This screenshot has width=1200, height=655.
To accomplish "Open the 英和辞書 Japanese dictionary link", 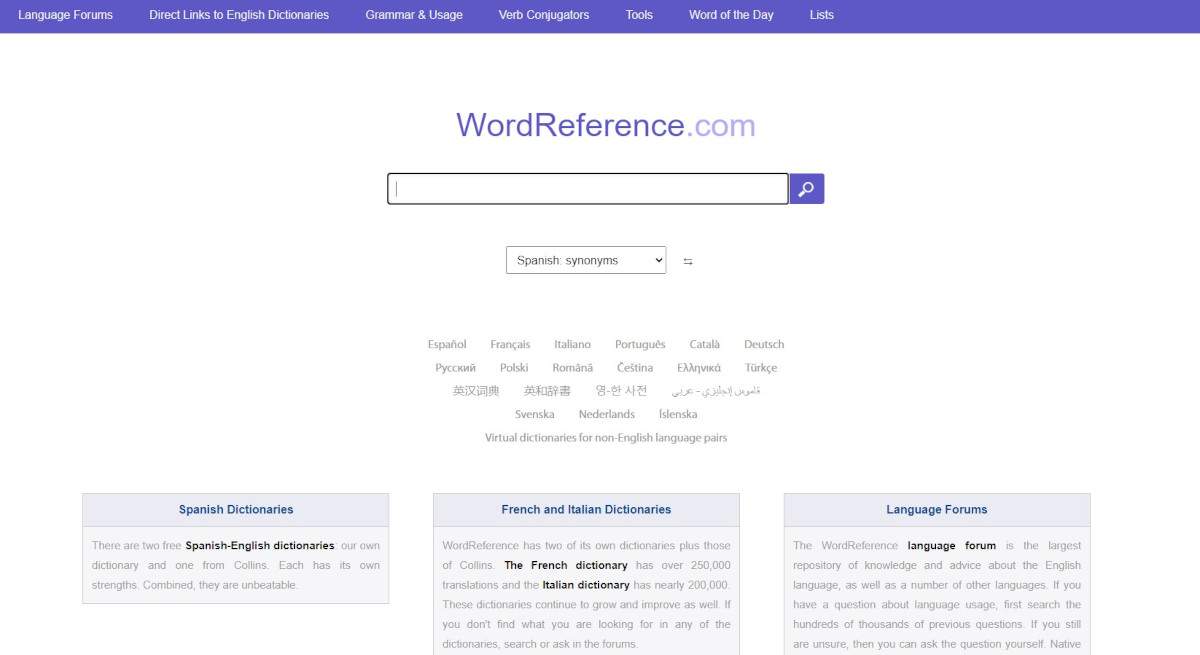I will pos(547,391).
